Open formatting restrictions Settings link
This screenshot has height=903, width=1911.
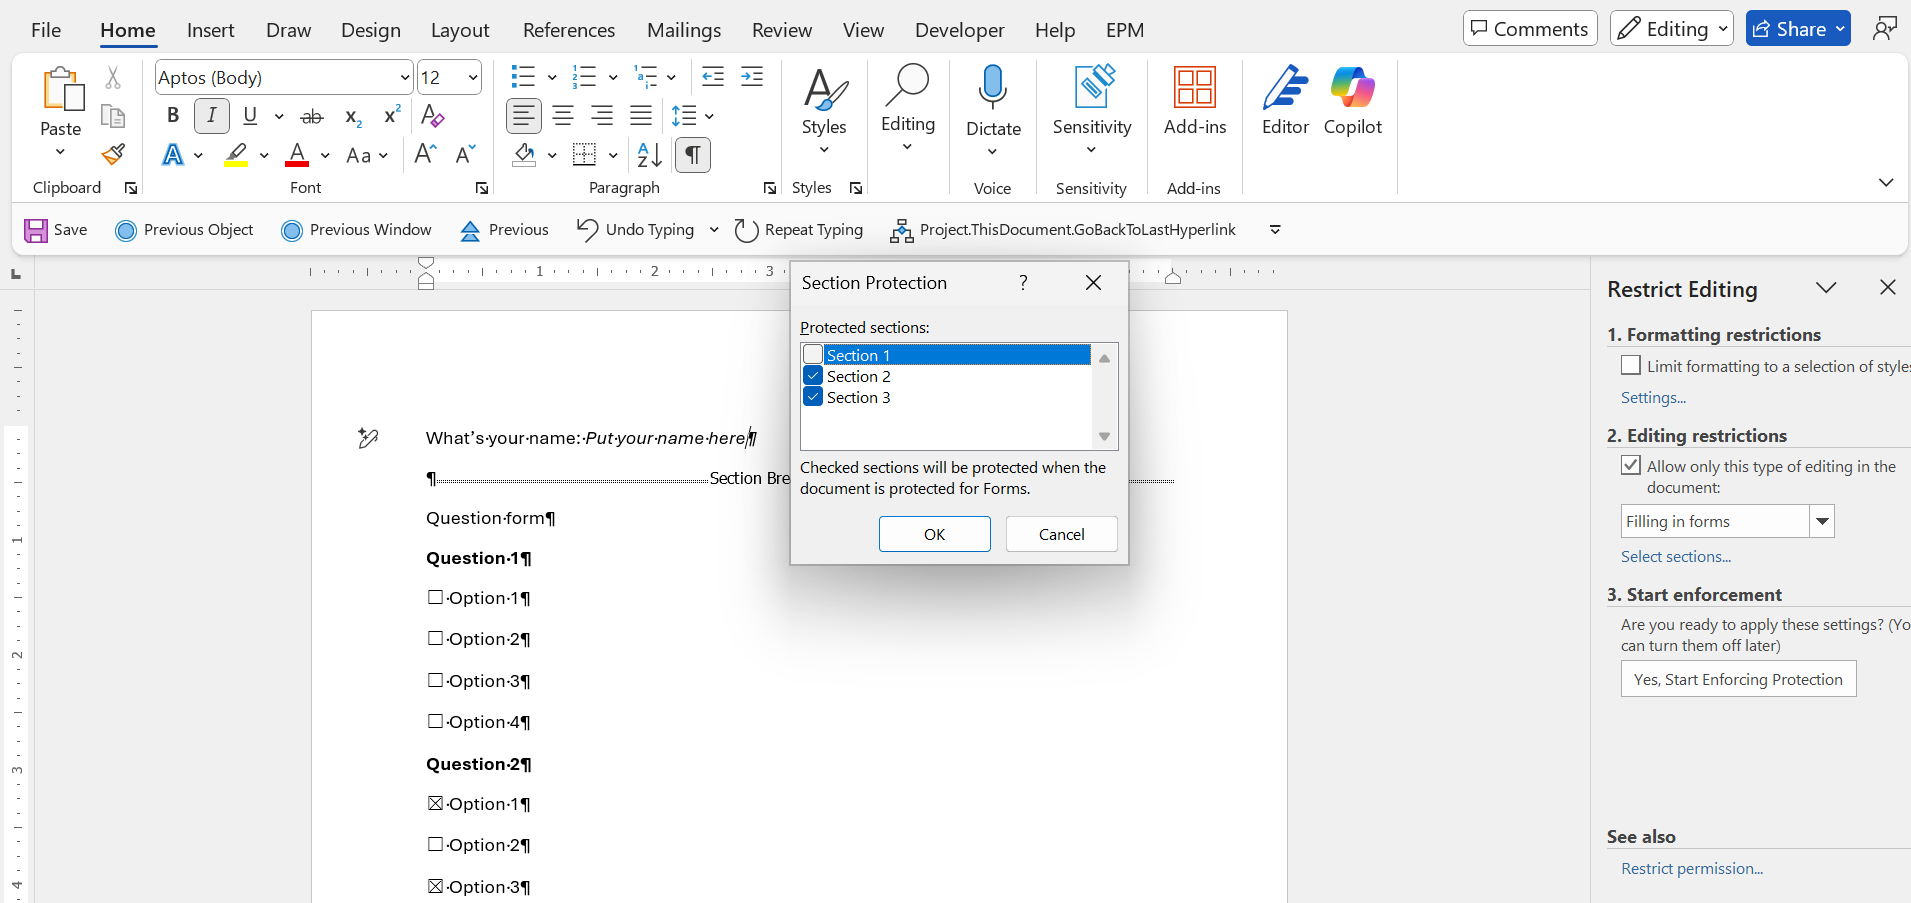pos(1653,398)
